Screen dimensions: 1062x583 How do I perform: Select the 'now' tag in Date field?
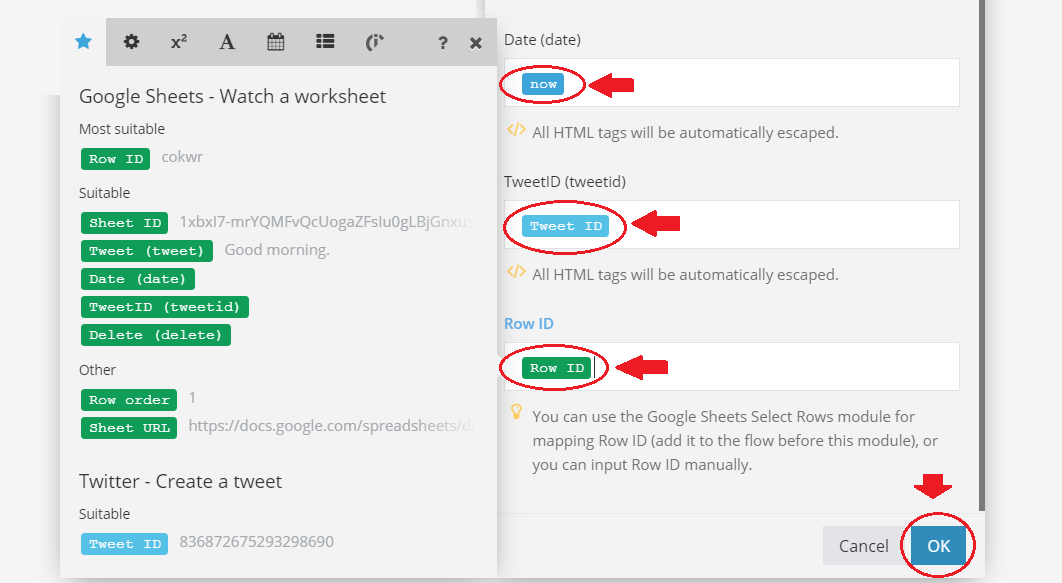[x=543, y=84]
